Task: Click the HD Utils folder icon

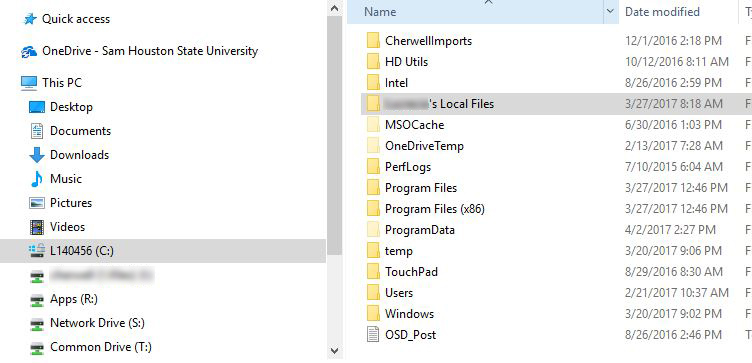Action: pyautogui.click(x=374, y=62)
